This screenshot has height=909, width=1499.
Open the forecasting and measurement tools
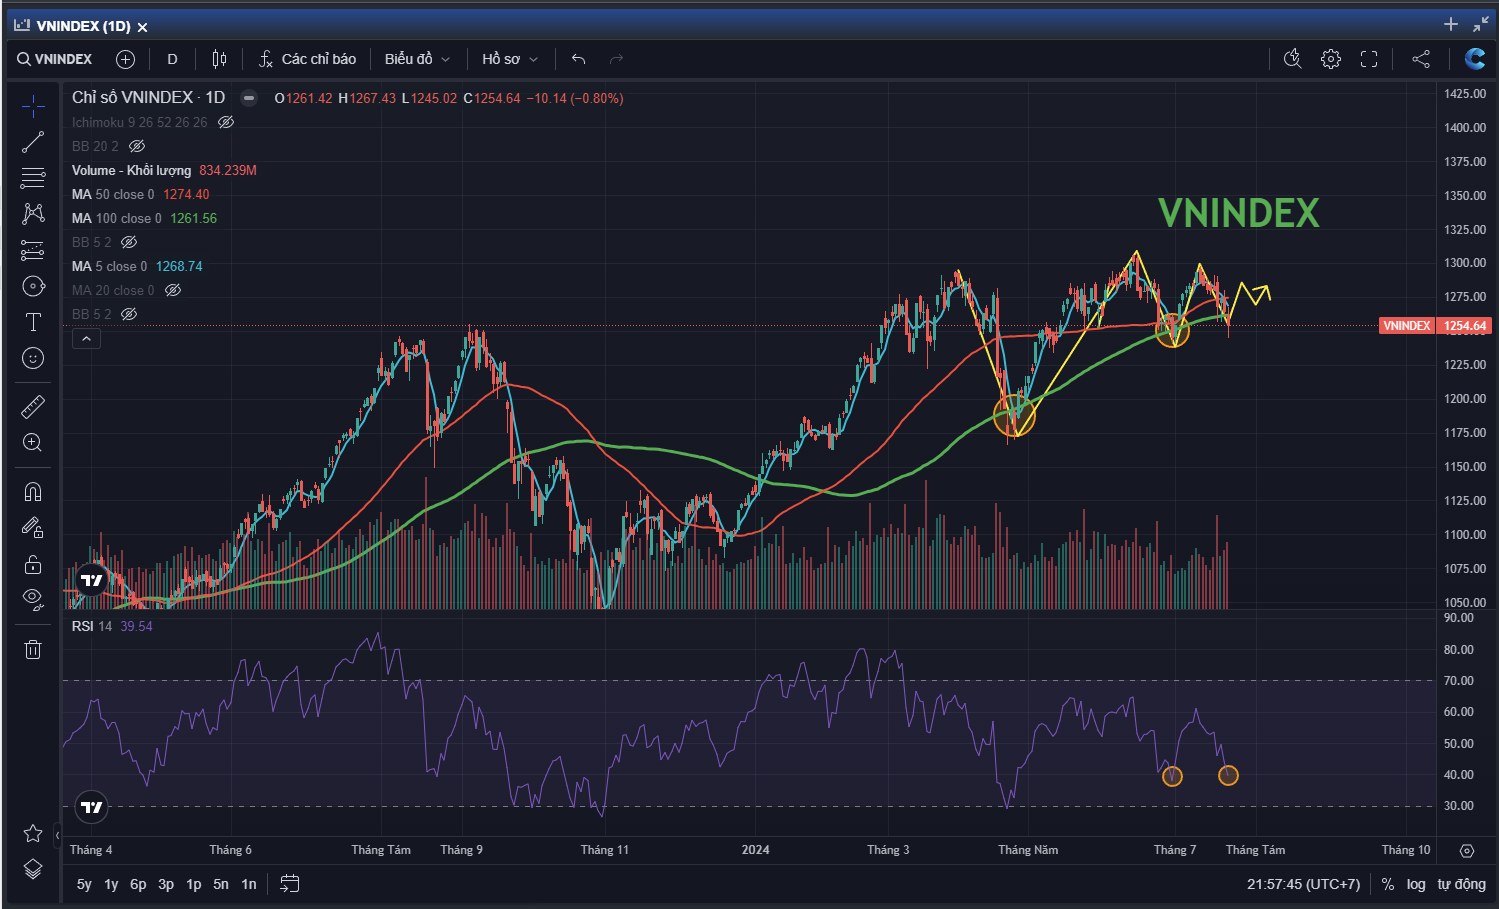coord(33,250)
